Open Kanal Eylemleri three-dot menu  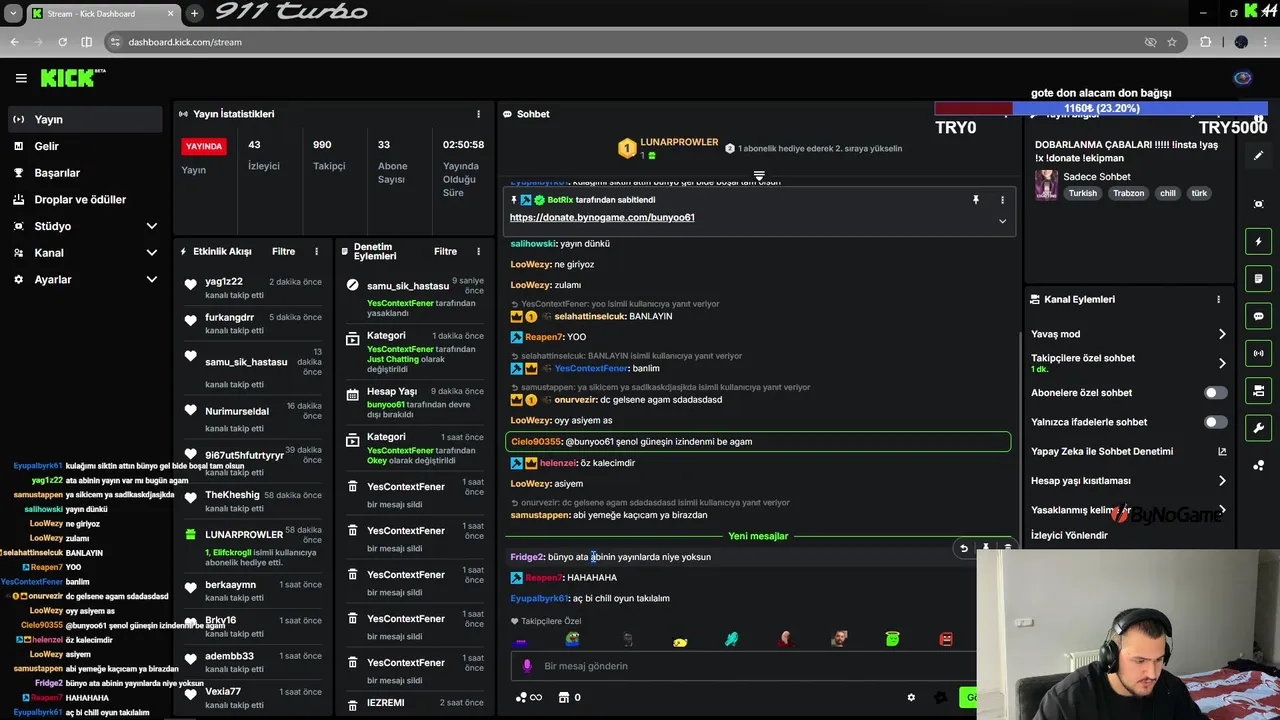click(1218, 299)
